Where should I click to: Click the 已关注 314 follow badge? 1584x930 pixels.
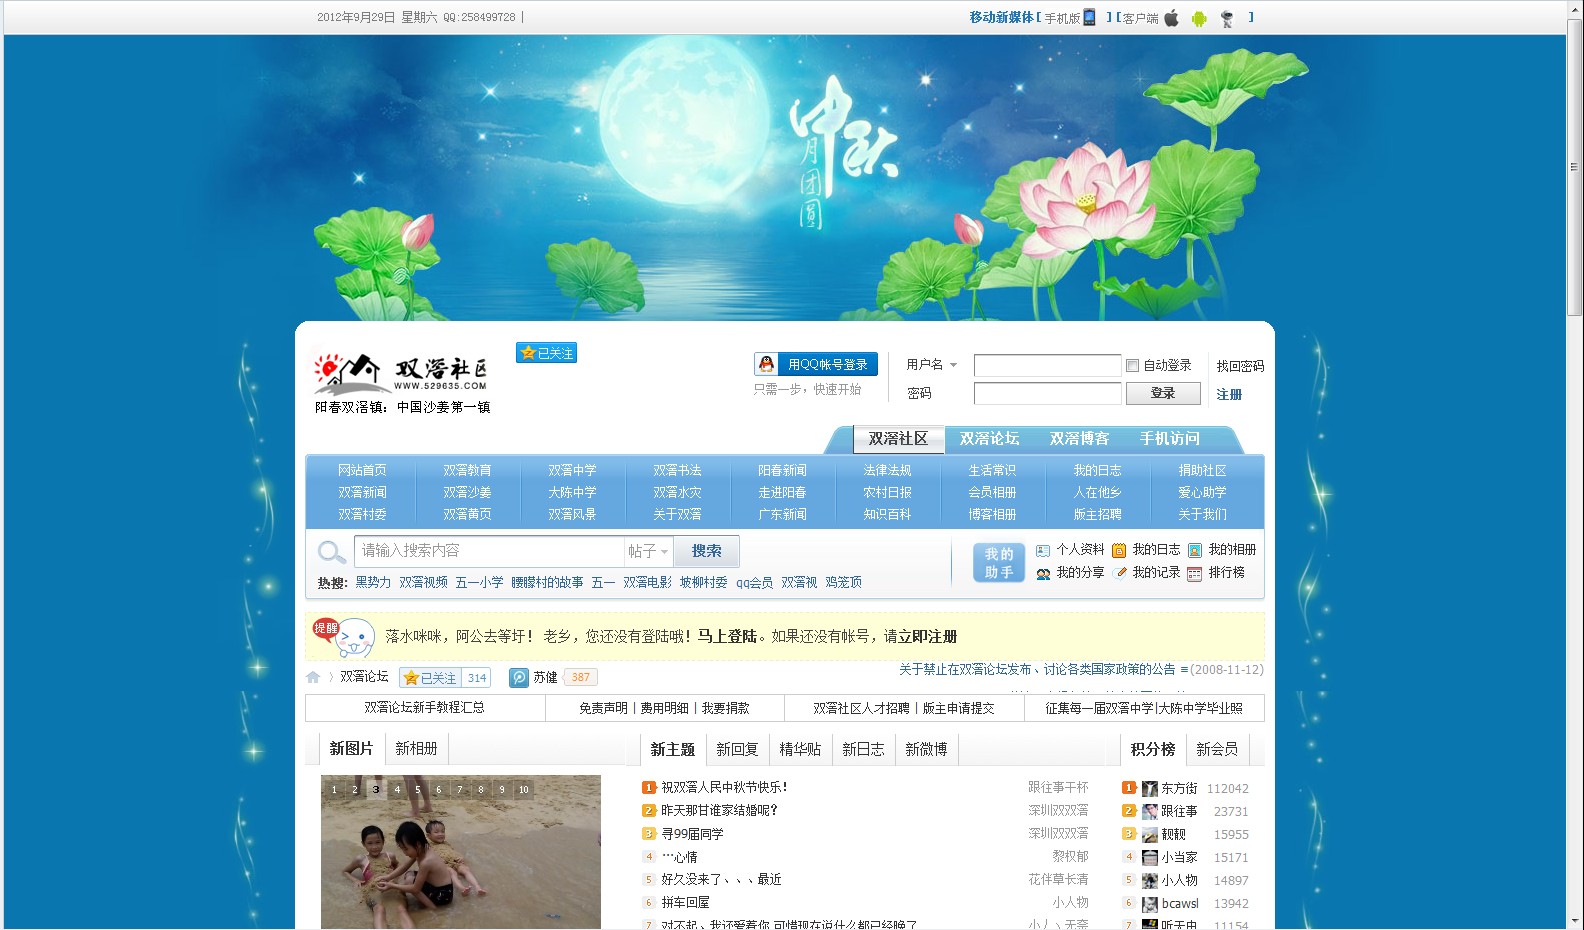click(x=445, y=677)
